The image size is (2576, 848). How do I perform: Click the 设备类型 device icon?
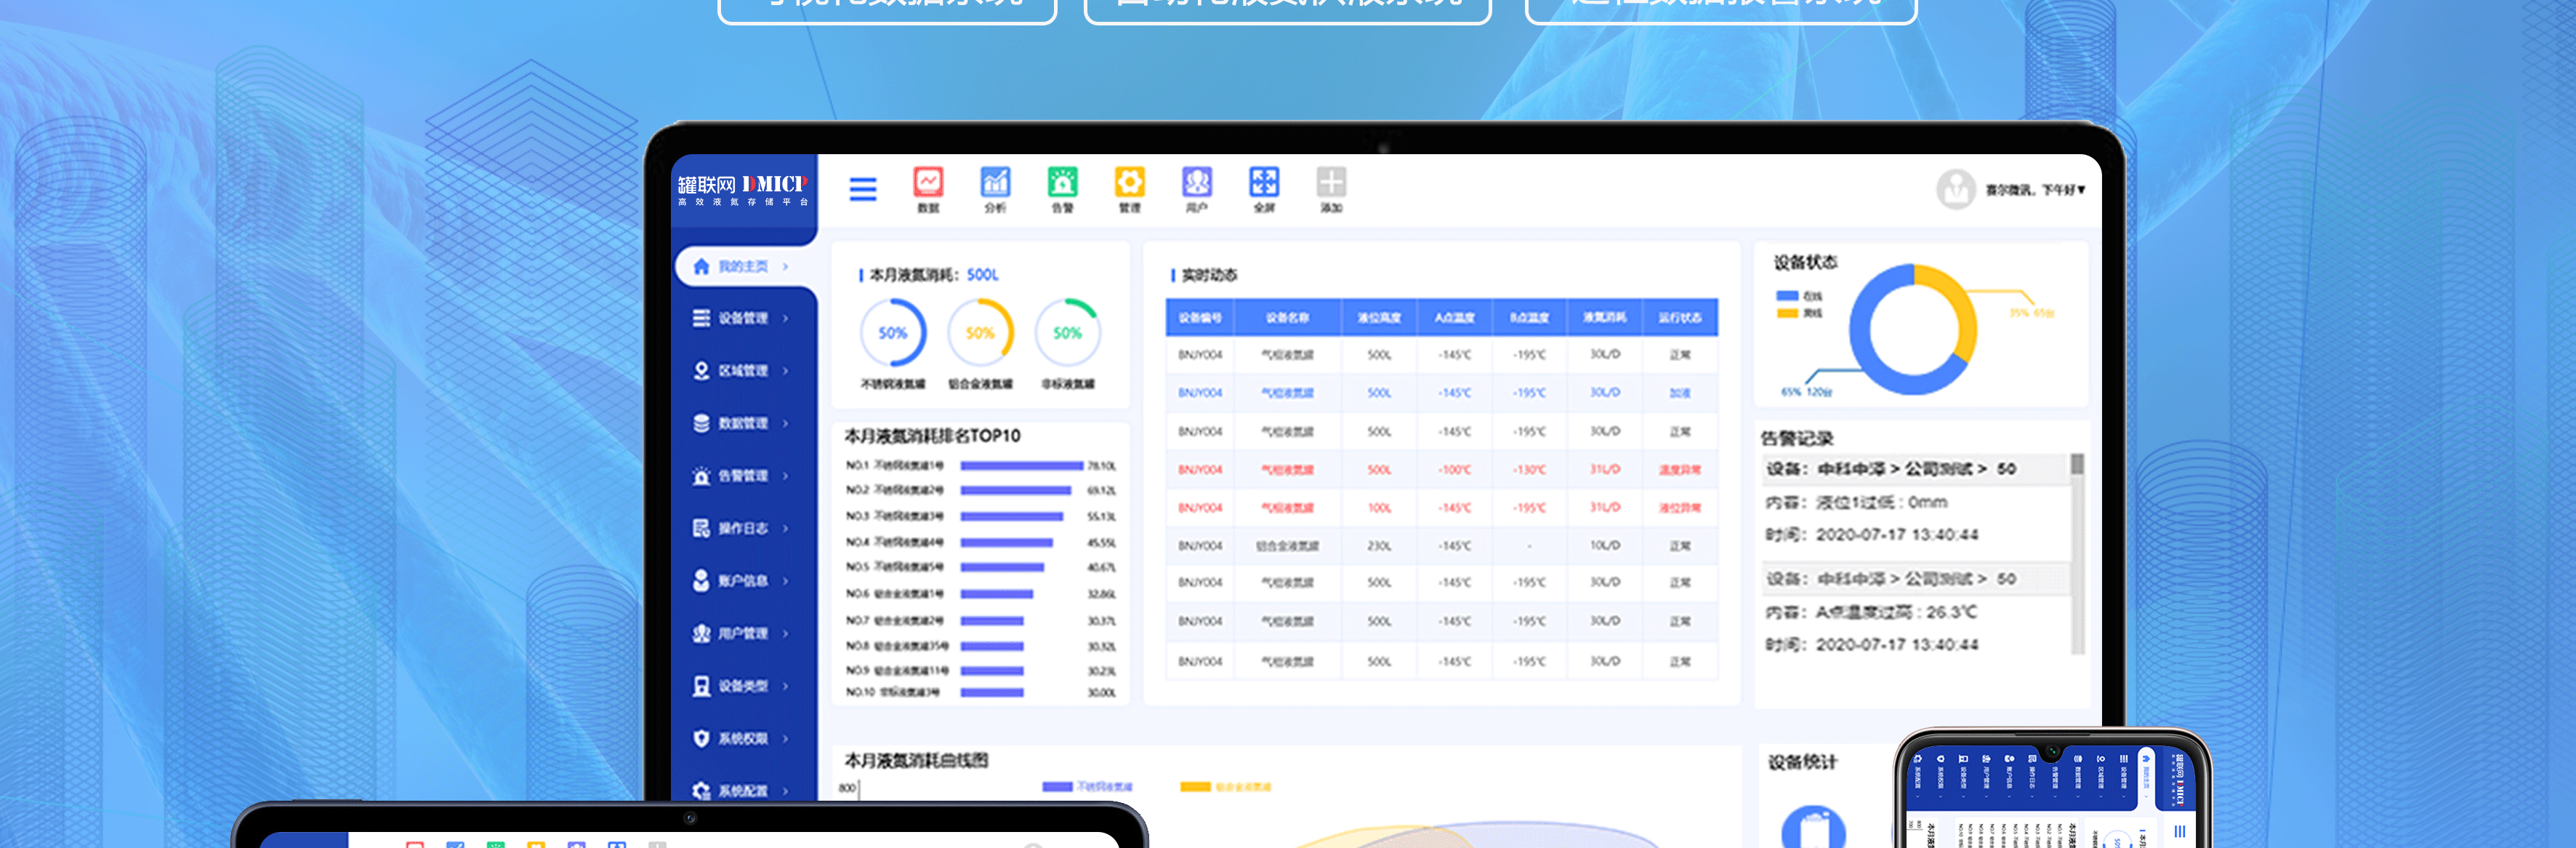pos(701,686)
